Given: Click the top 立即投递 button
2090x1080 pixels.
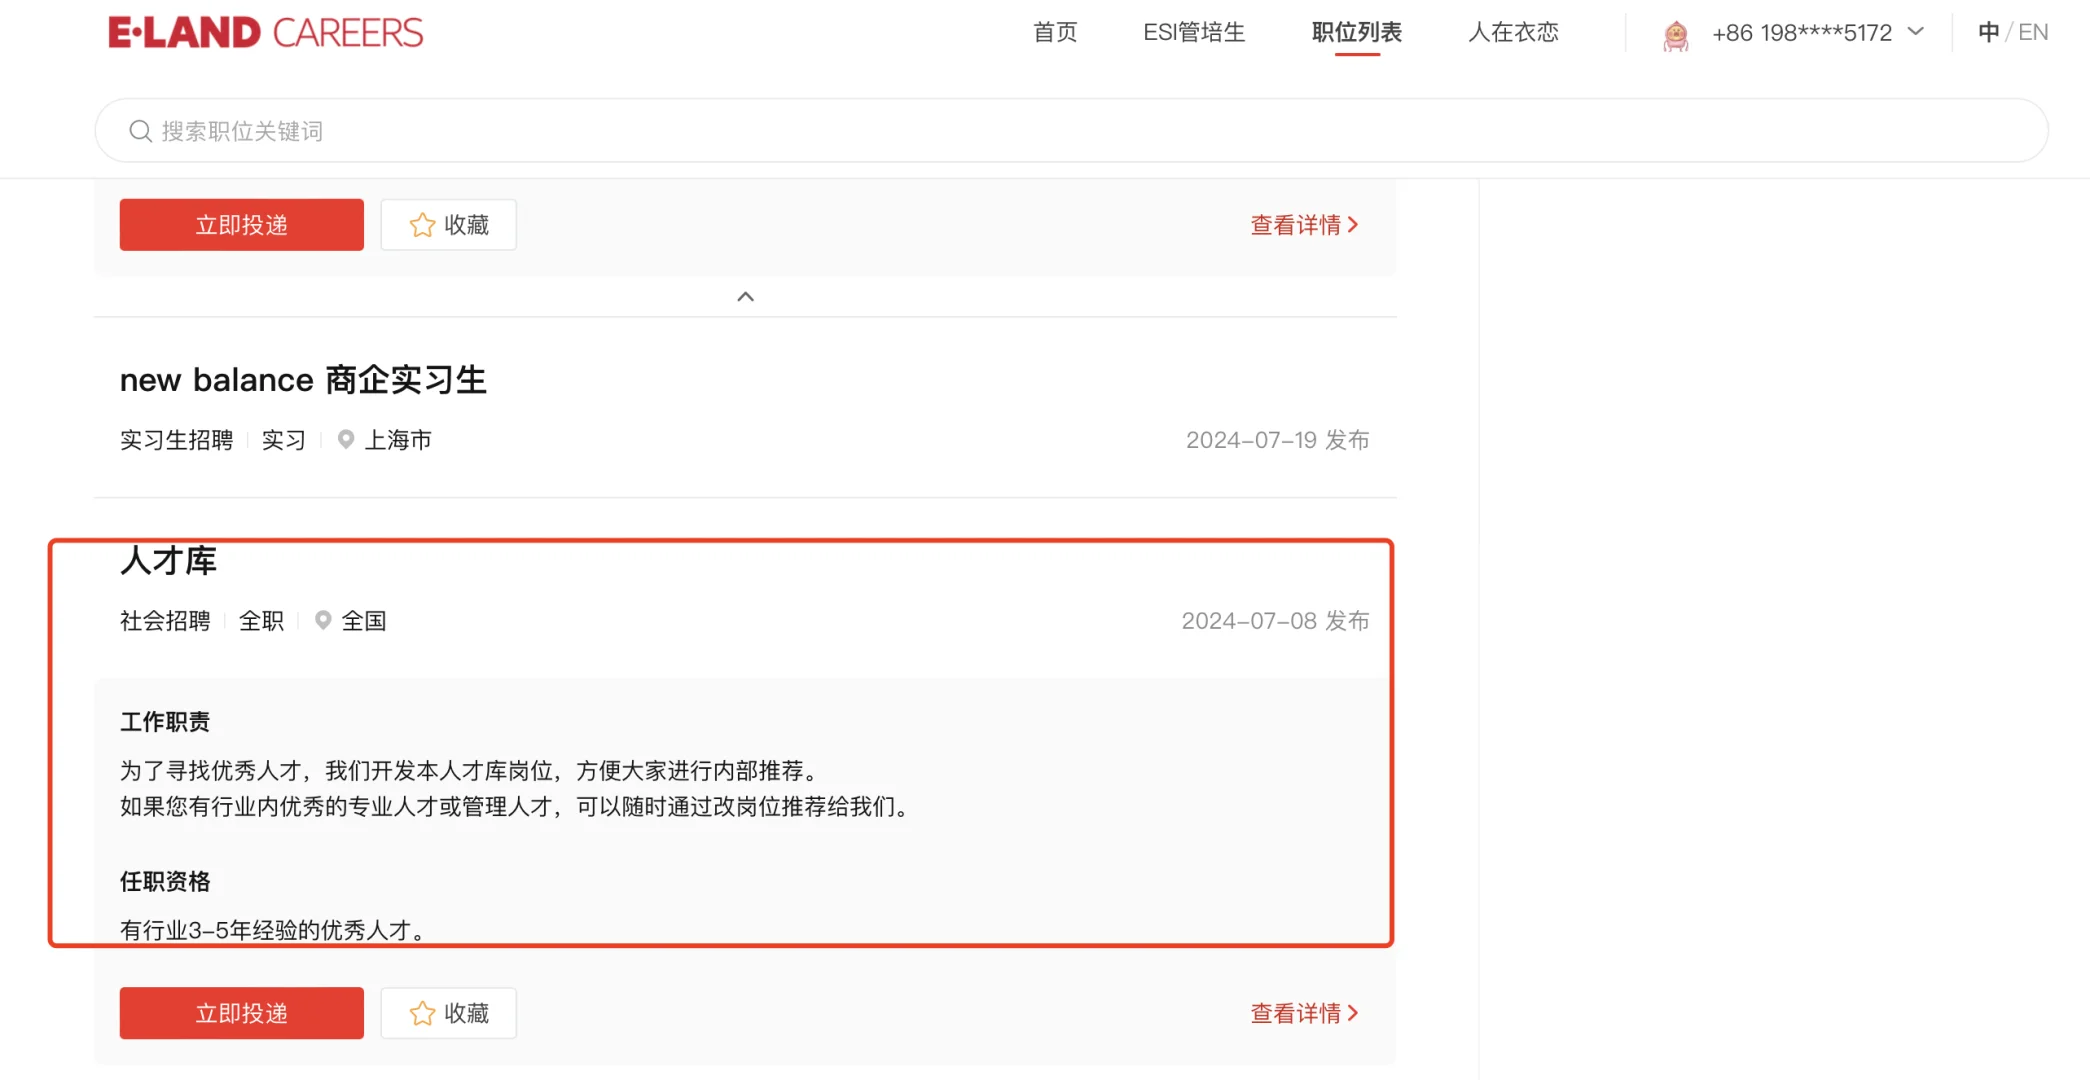Looking at the screenshot, I should pos(241,225).
